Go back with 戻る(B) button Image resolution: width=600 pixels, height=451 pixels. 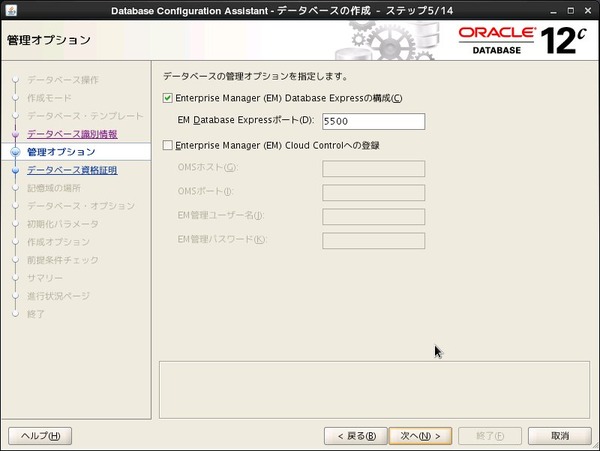click(x=355, y=436)
